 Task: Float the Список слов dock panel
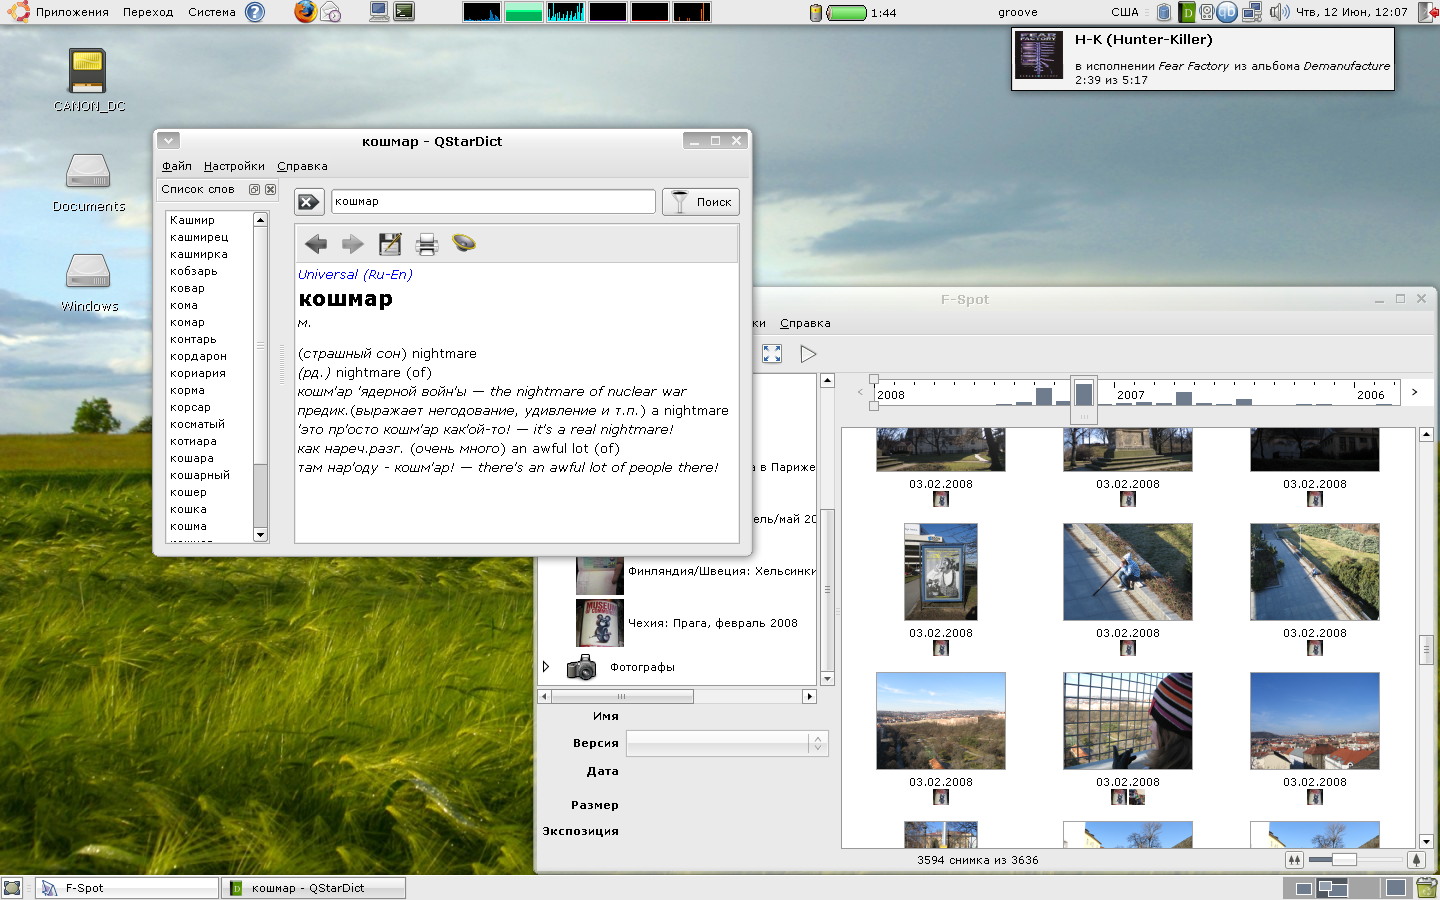click(254, 189)
